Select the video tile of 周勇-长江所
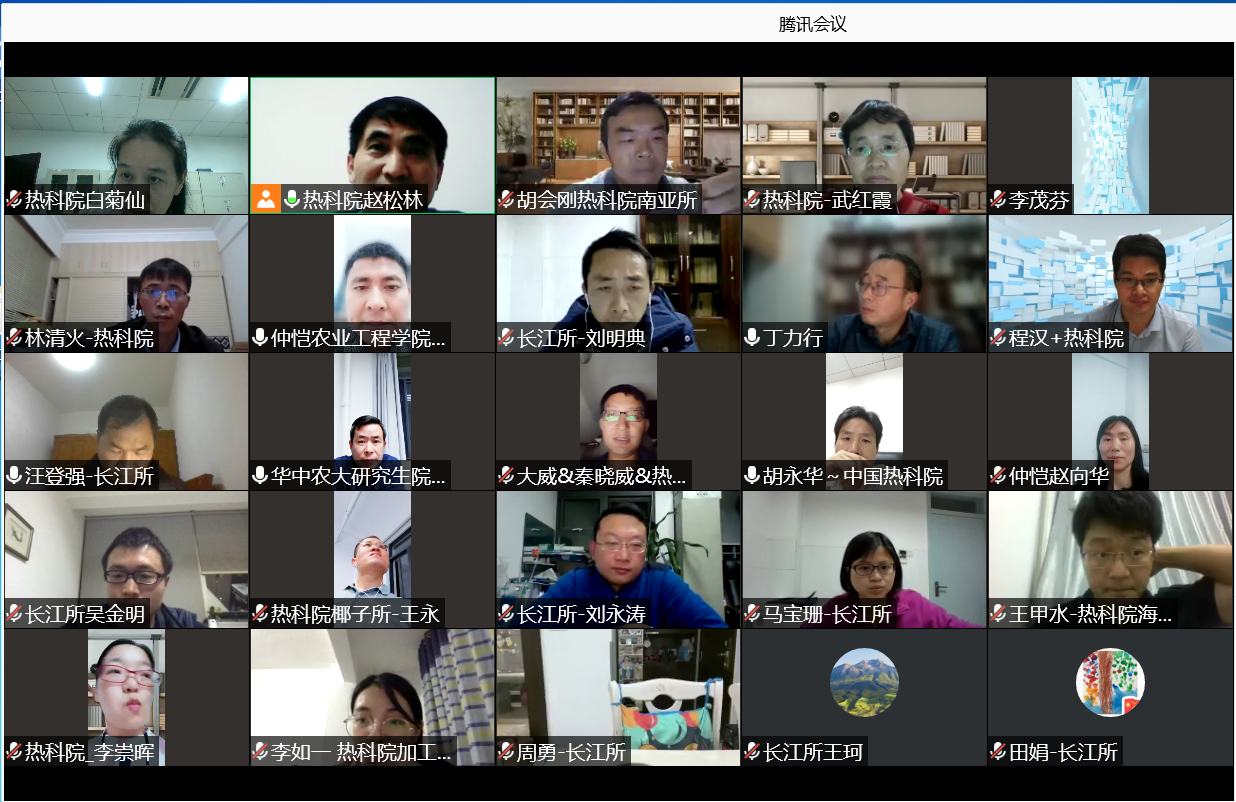The height and width of the screenshot is (802, 1236). point(618,697)
